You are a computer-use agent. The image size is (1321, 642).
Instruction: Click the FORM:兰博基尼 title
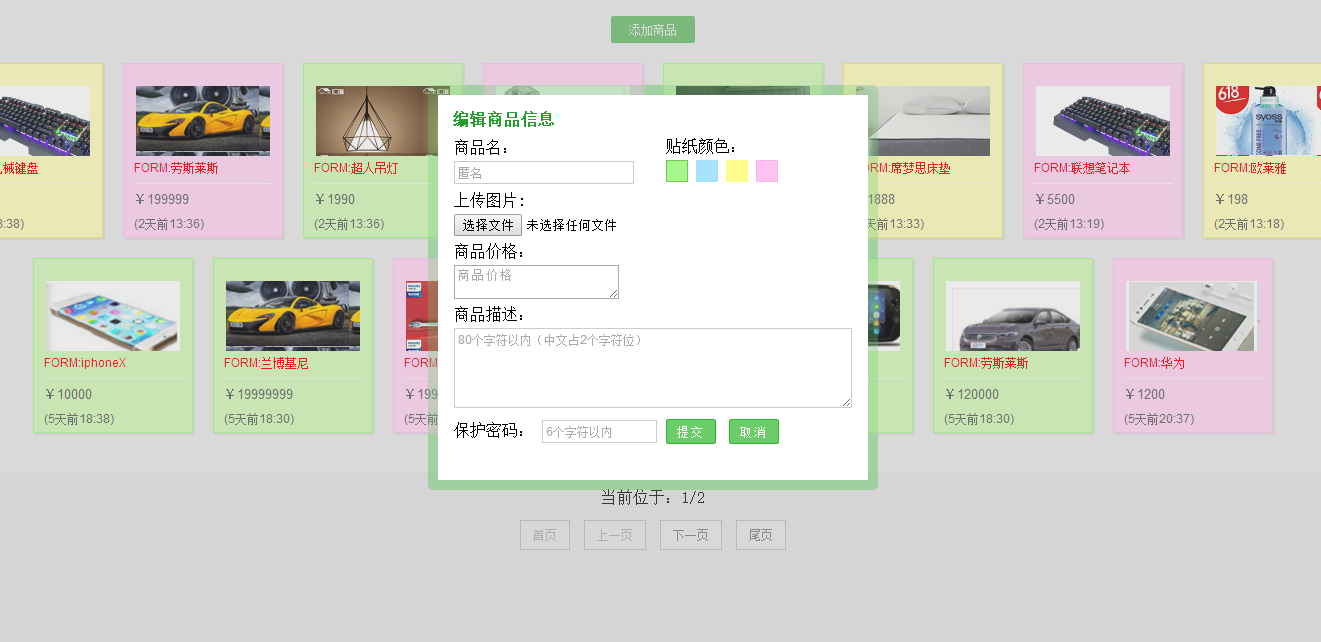tap(266, 363)
